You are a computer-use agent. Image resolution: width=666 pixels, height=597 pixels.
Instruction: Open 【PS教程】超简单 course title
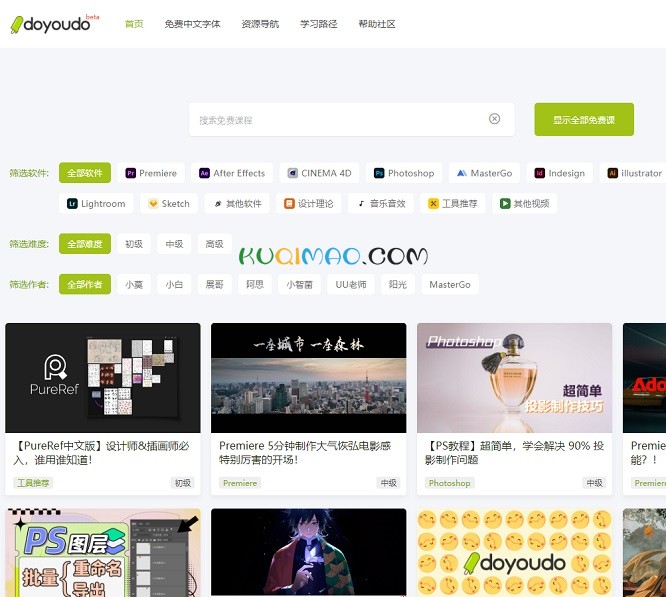tap(514, 453)
